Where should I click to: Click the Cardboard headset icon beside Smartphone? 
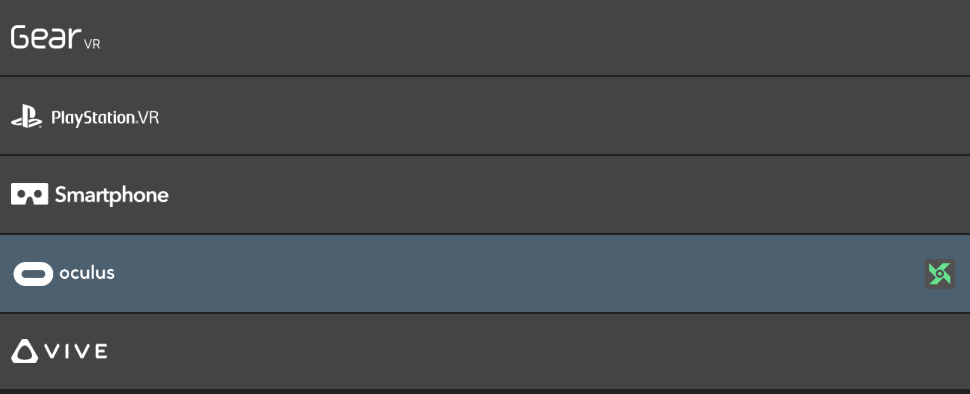tap(29, 194)
